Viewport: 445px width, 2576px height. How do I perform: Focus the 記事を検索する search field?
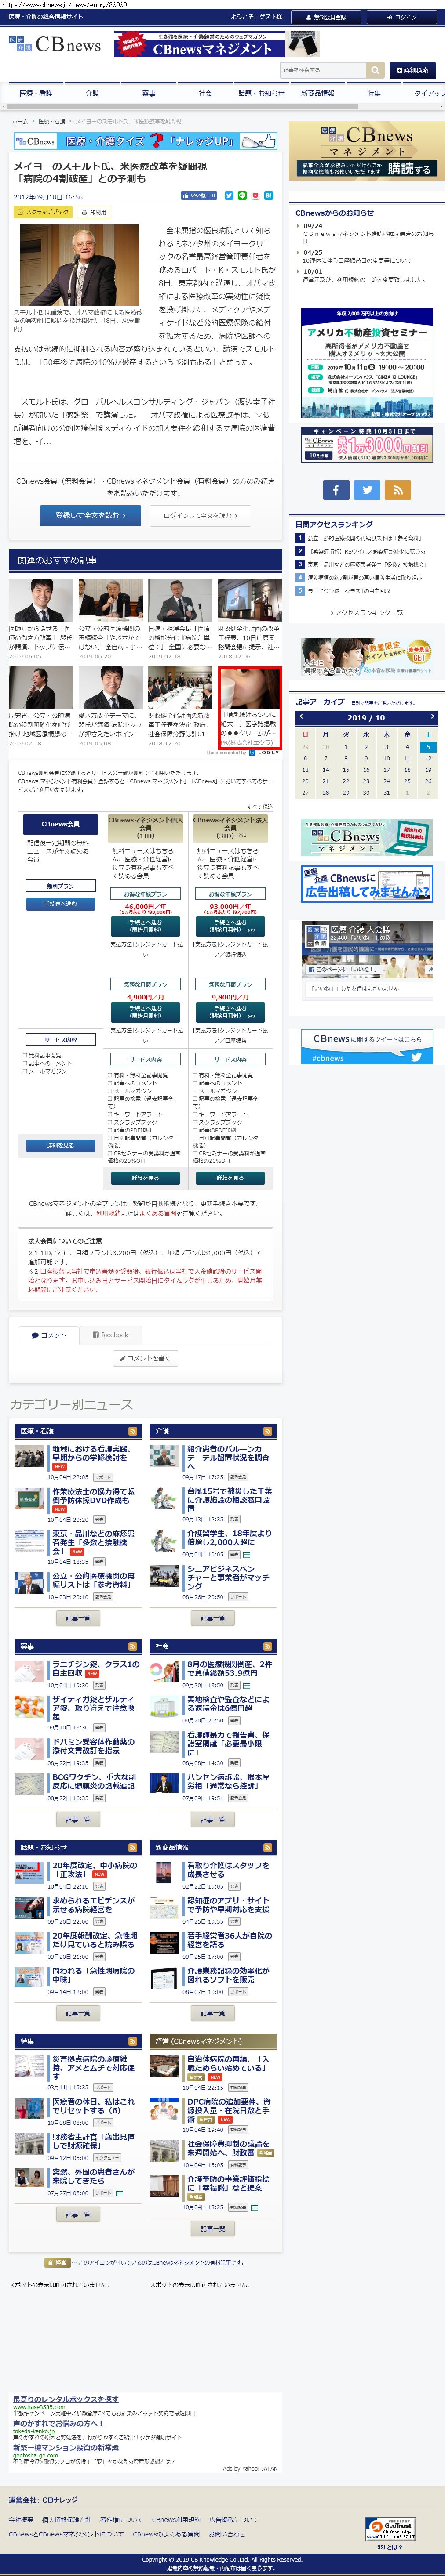323,70
